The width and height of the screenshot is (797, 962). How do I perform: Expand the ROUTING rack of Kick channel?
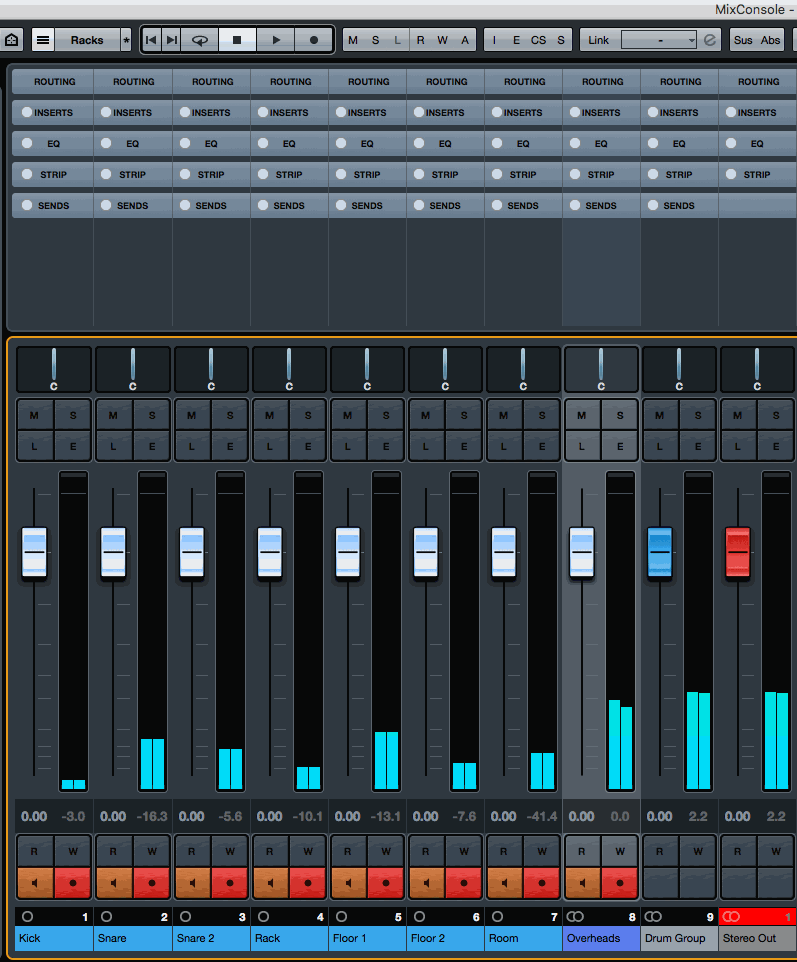tap(54, 82)
